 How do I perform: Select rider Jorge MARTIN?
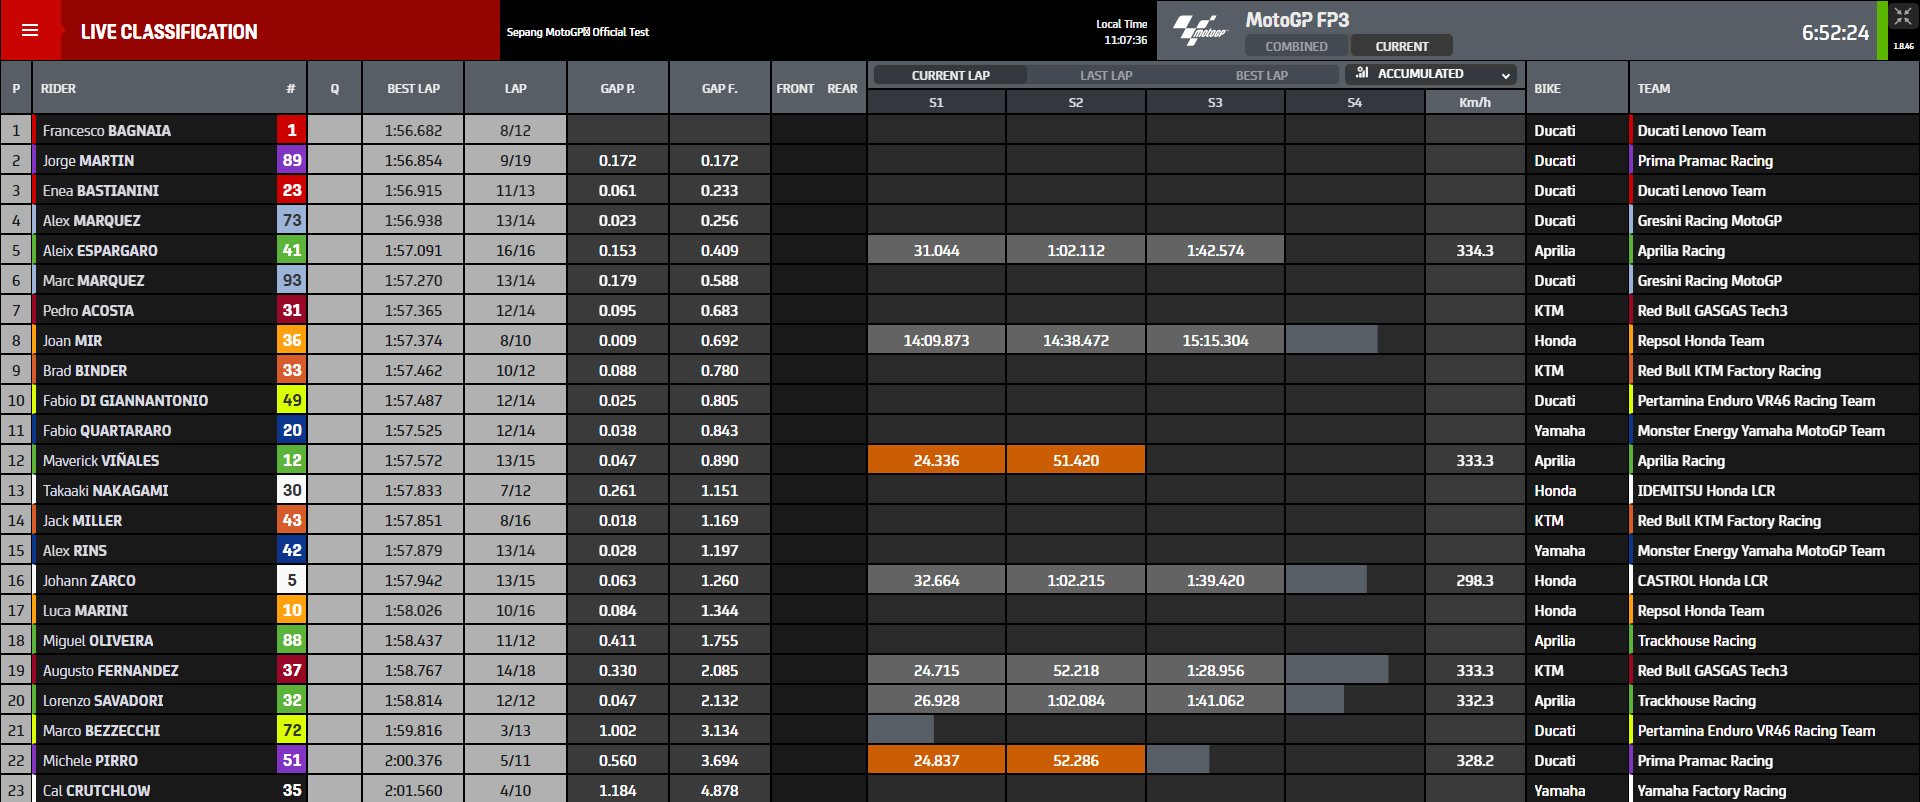coord(88,161)
